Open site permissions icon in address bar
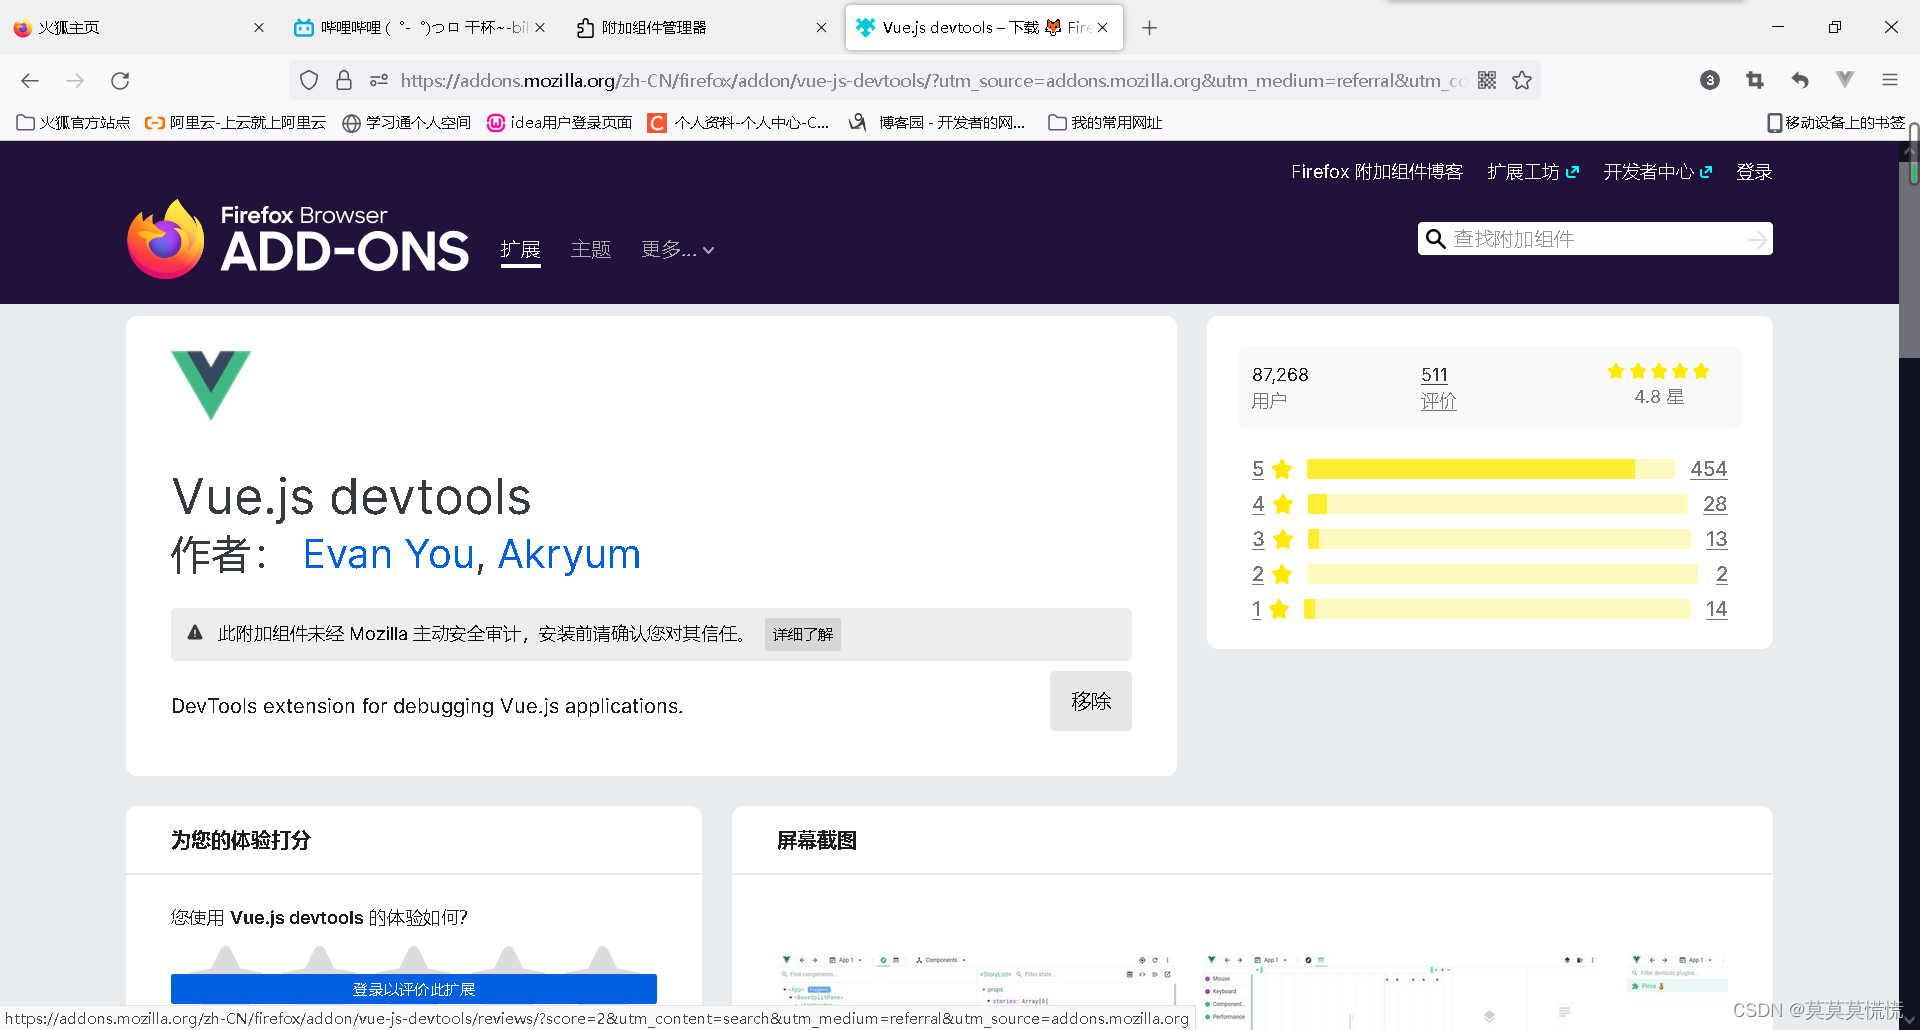Screen dimensions: 1920x1030 (x=379, y=81)
